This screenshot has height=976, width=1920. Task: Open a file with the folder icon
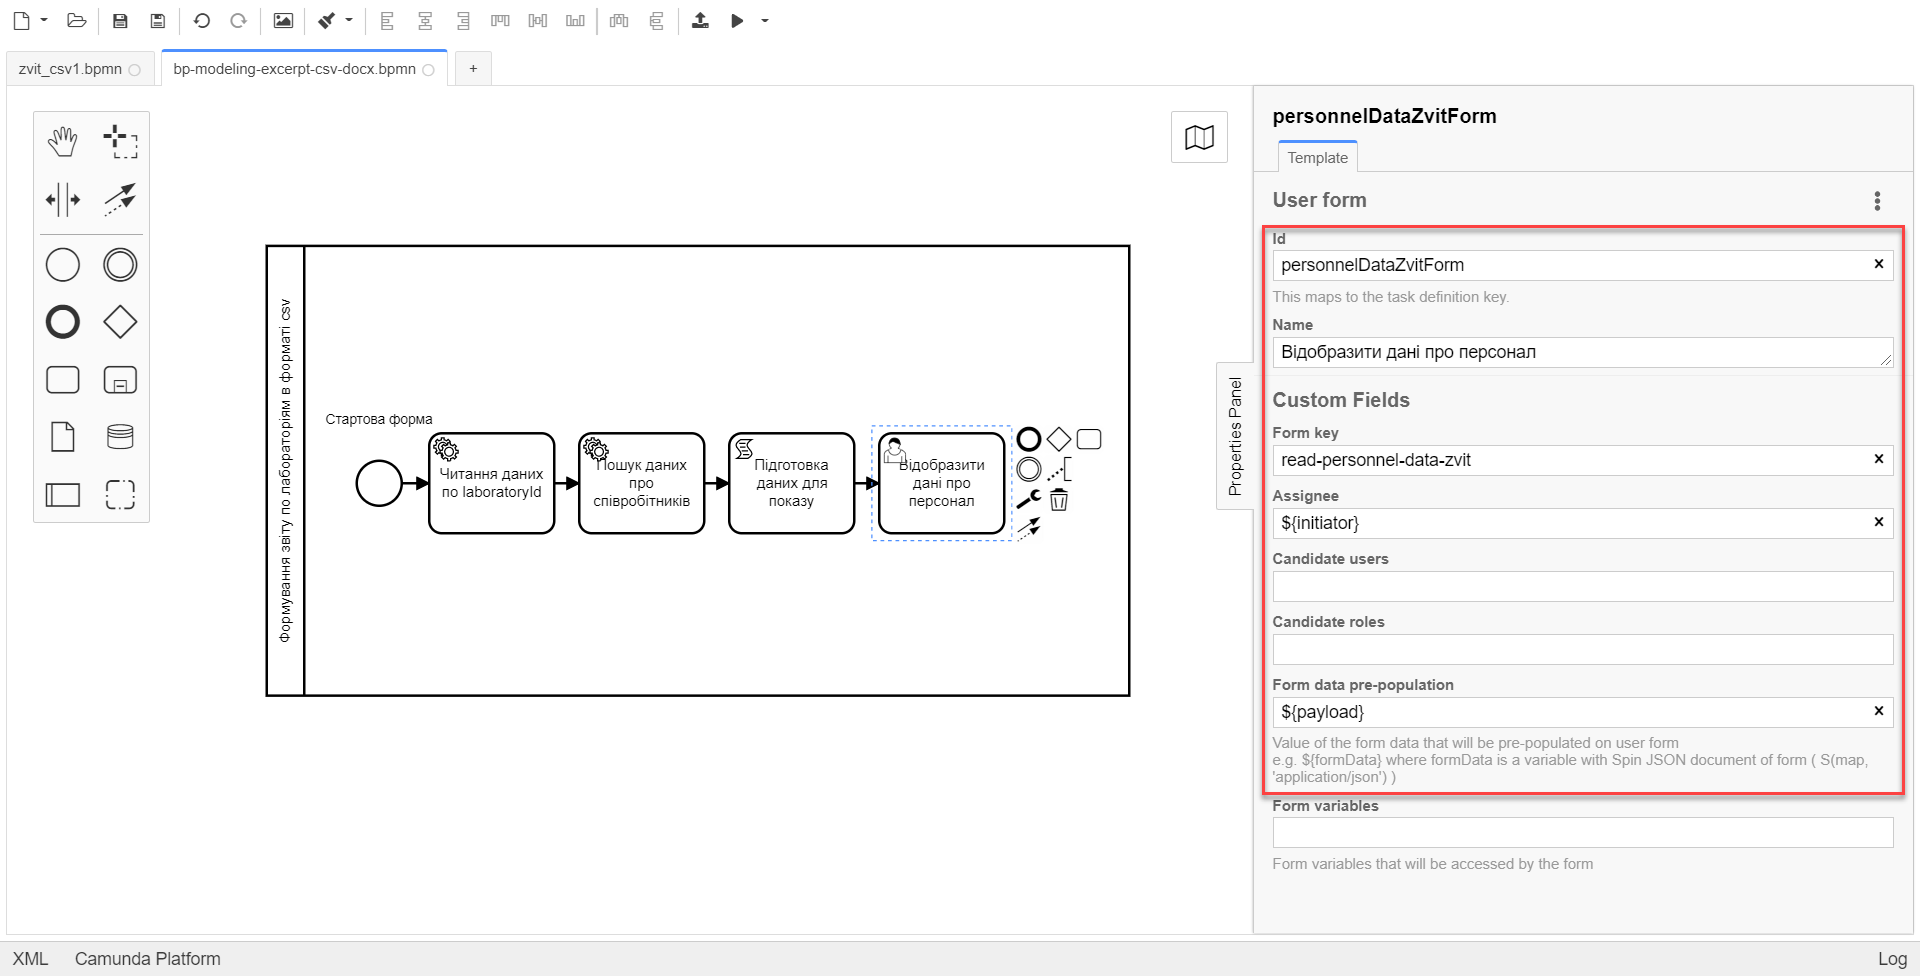tap(76, 20)
